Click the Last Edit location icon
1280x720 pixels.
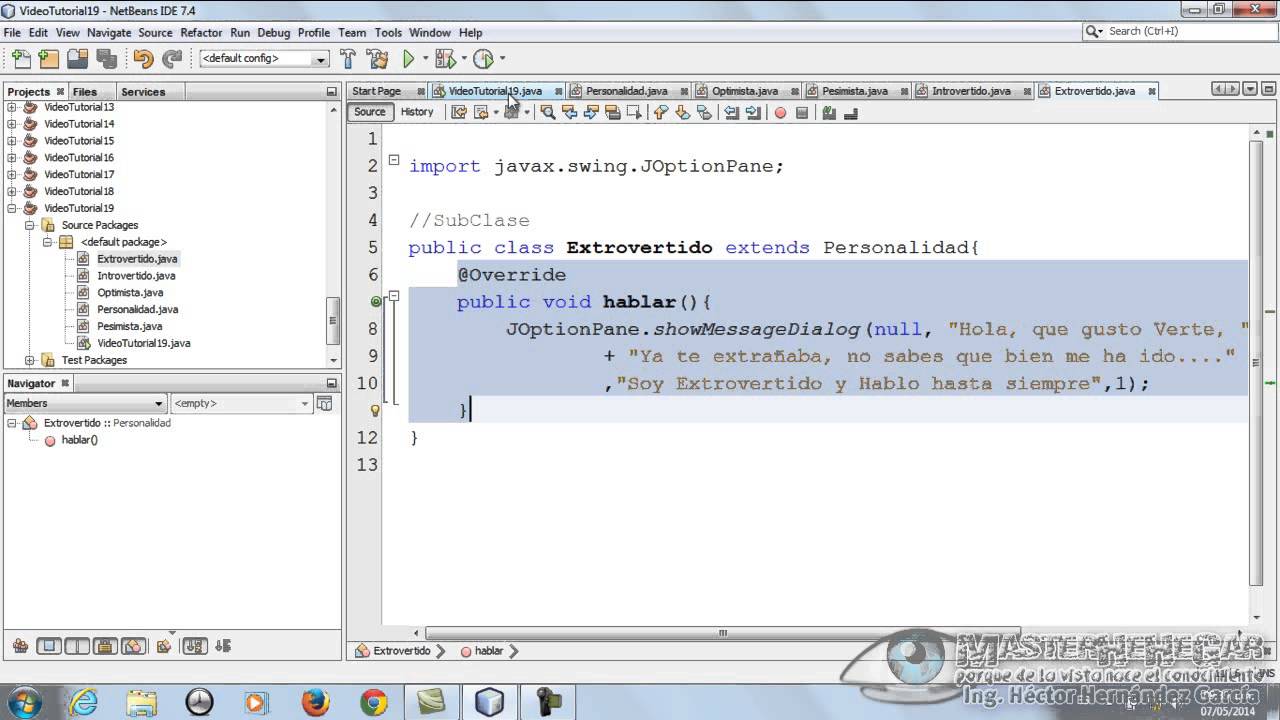click(x=459, y=113)
